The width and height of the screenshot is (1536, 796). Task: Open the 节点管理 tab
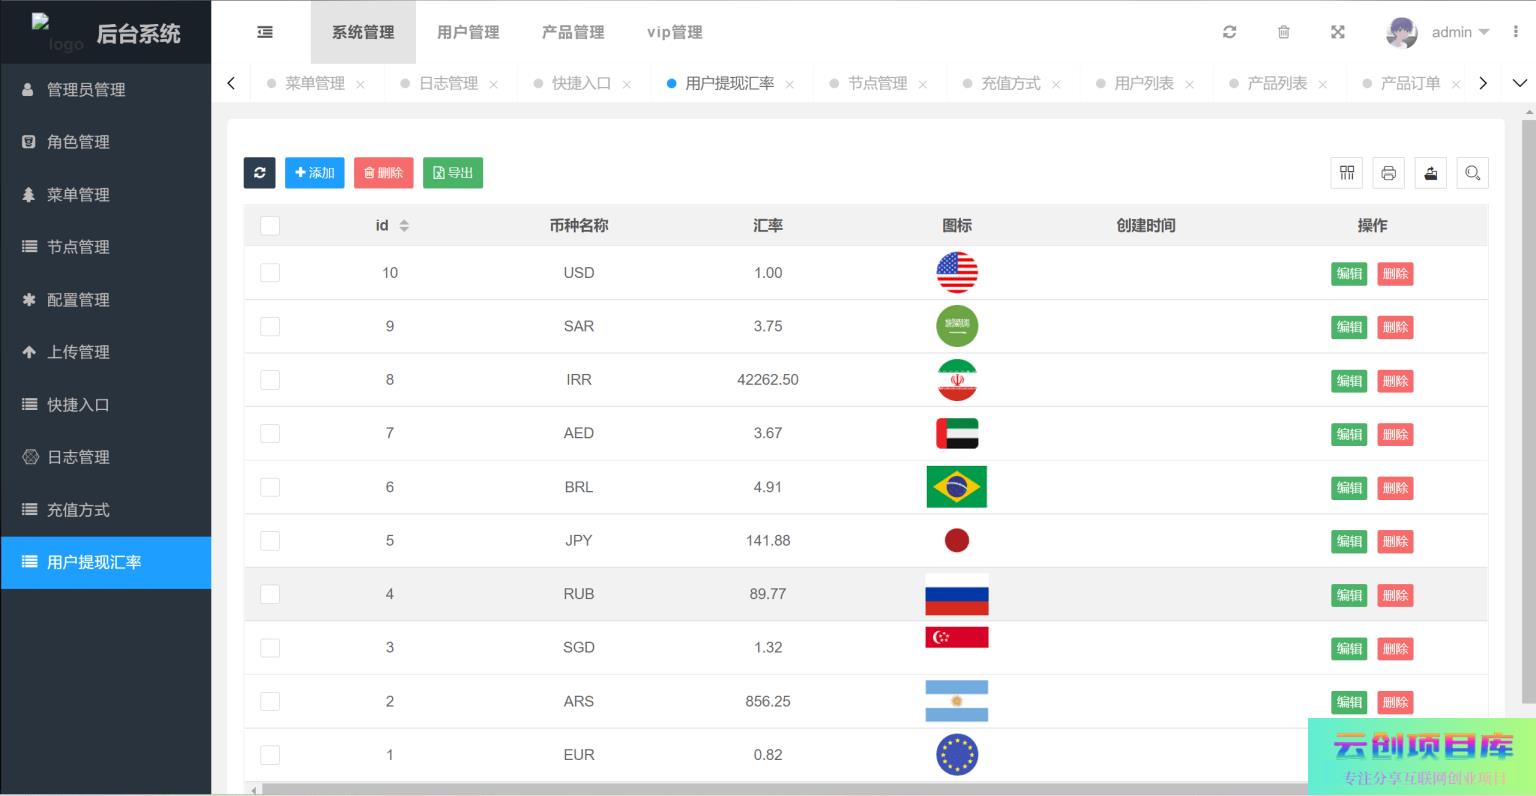pos(877,83)
